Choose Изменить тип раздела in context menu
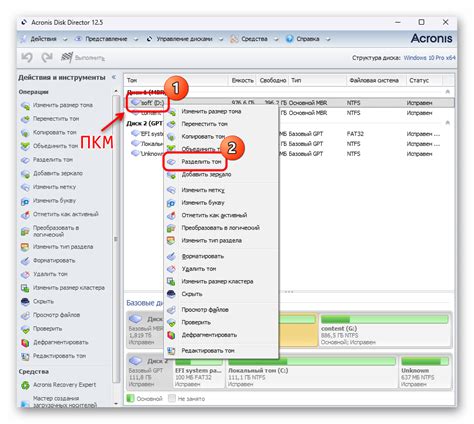This screenshot has width=474, height=424. (221, 241)
